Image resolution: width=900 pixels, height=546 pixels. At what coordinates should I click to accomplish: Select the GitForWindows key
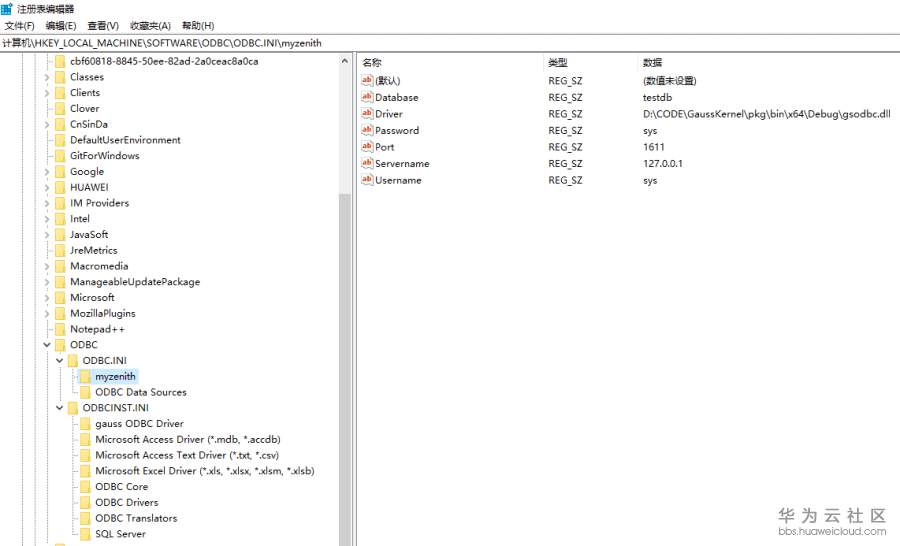104,156
